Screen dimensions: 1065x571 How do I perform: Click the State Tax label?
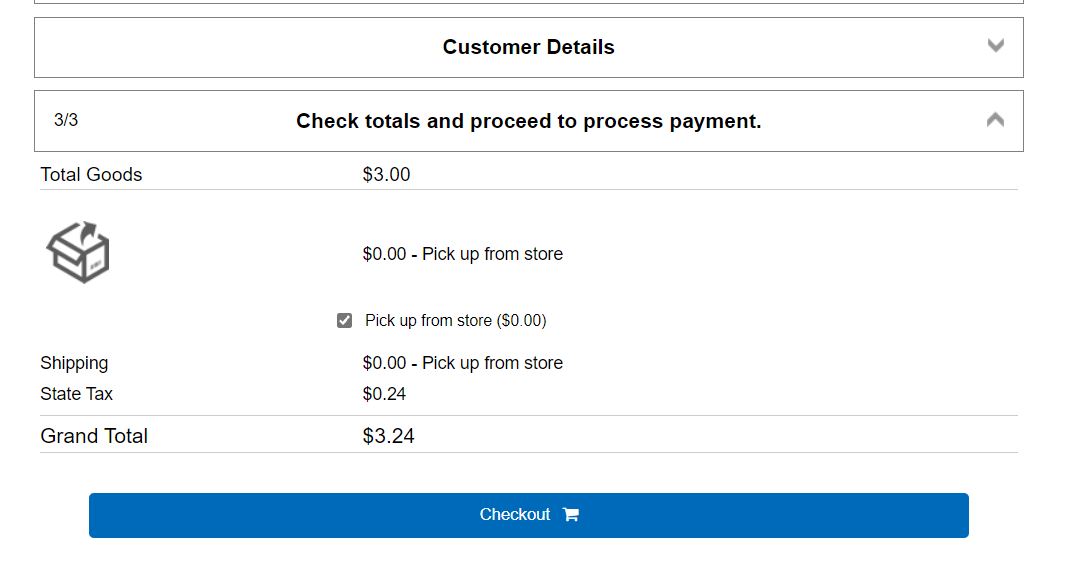pyautogui.click(x=76, y=394)
